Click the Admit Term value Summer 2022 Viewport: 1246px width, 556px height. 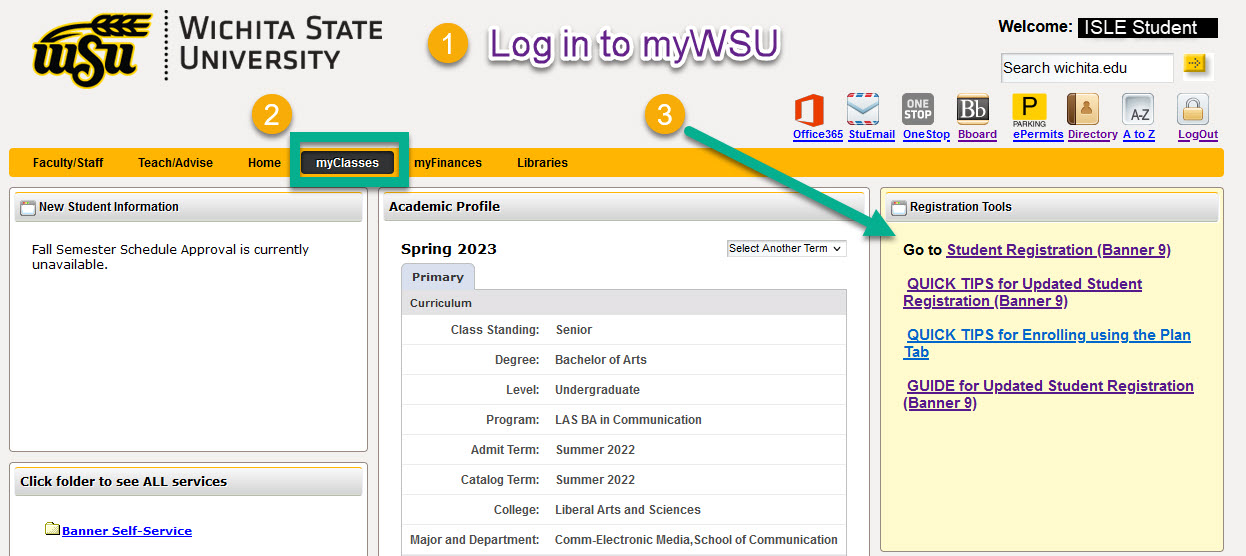click(595, 450)
